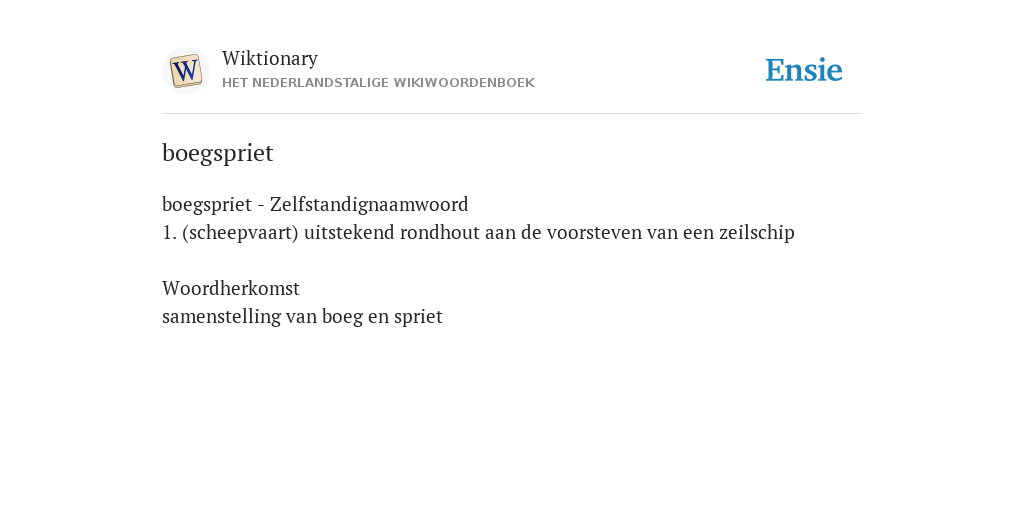Image resolution: width=1024 pixels, height=512 pixels.
Task: Click the word uitstekend in definition
Action: (x=349, y=232)
